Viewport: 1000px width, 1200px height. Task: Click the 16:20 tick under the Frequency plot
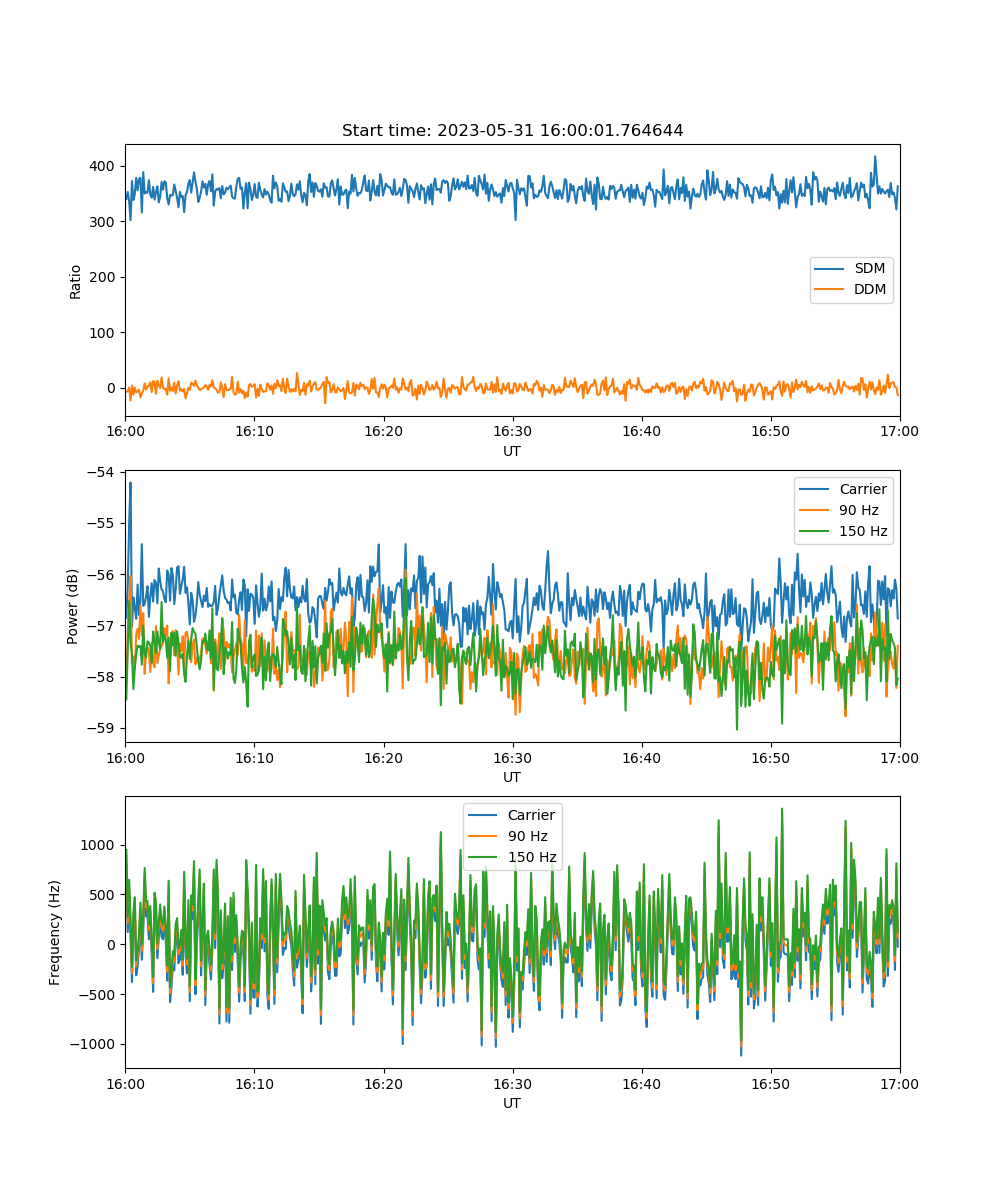pos(383,1083)
